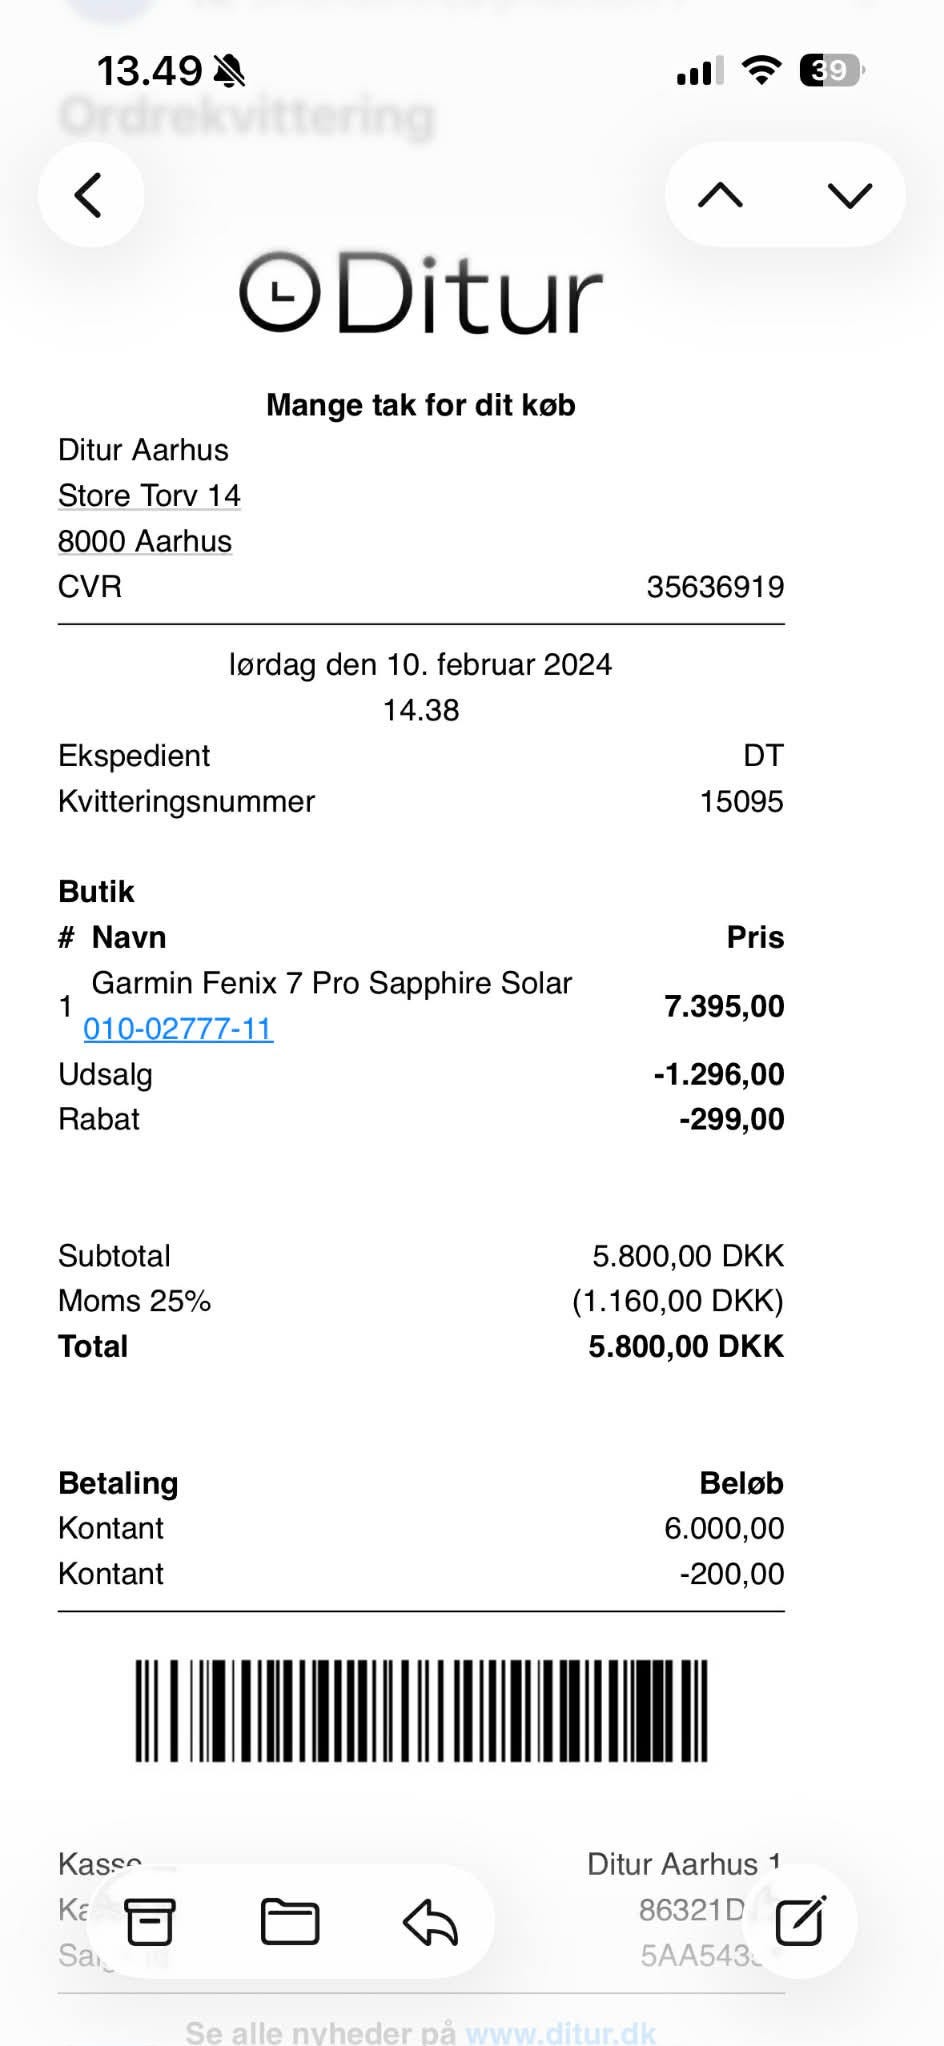The image size is (944, 2046).
Task: Tap the receipt barcode
Action: tap(421, 1710)
